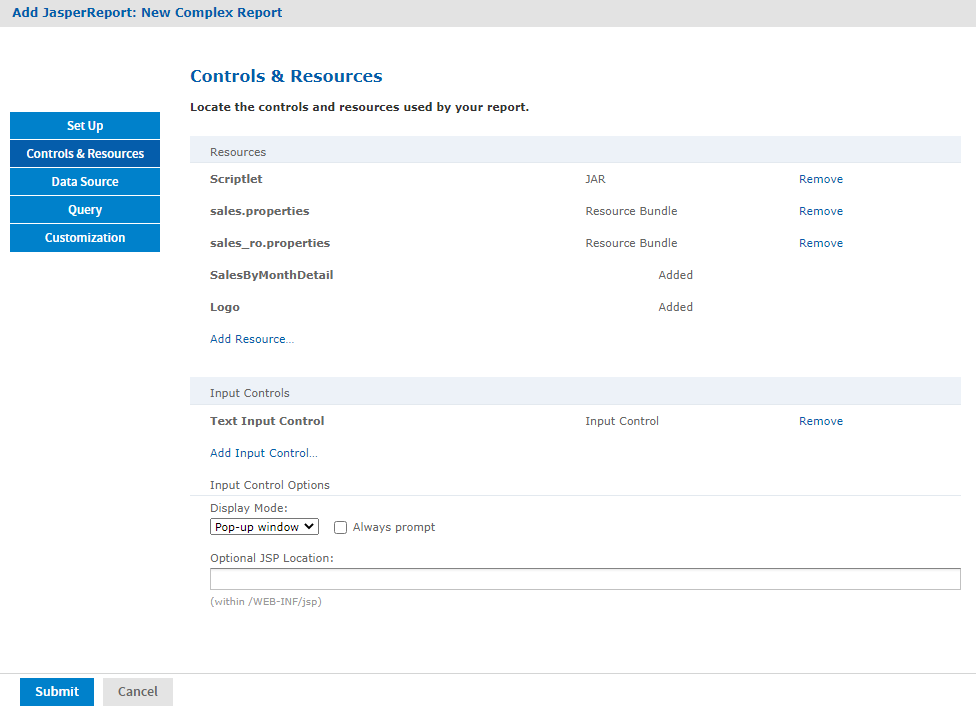Viewport: 976px width, 707px height.
Task: Click the sales_ro.properties resource name
Action: pos(270,243)
